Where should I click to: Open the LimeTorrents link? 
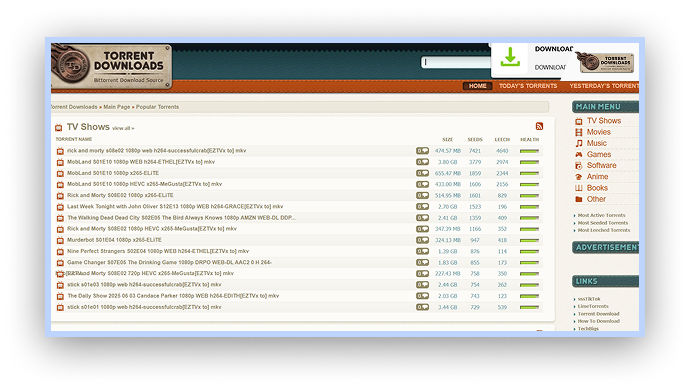593,306
